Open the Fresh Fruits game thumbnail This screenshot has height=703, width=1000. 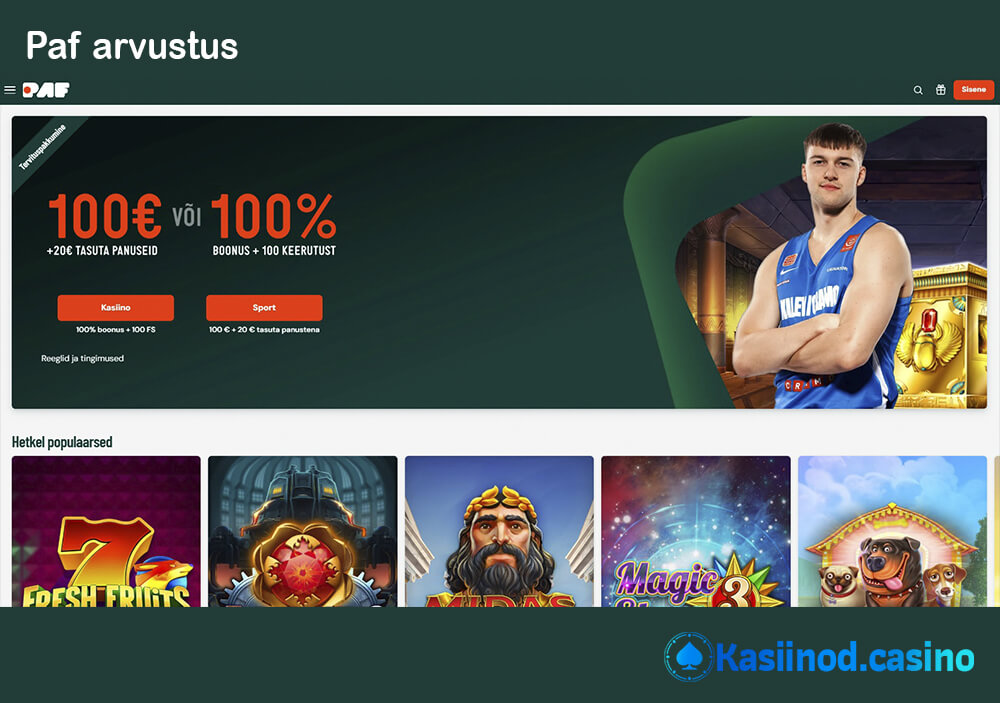pyautogui.click(x=106, y=531)
